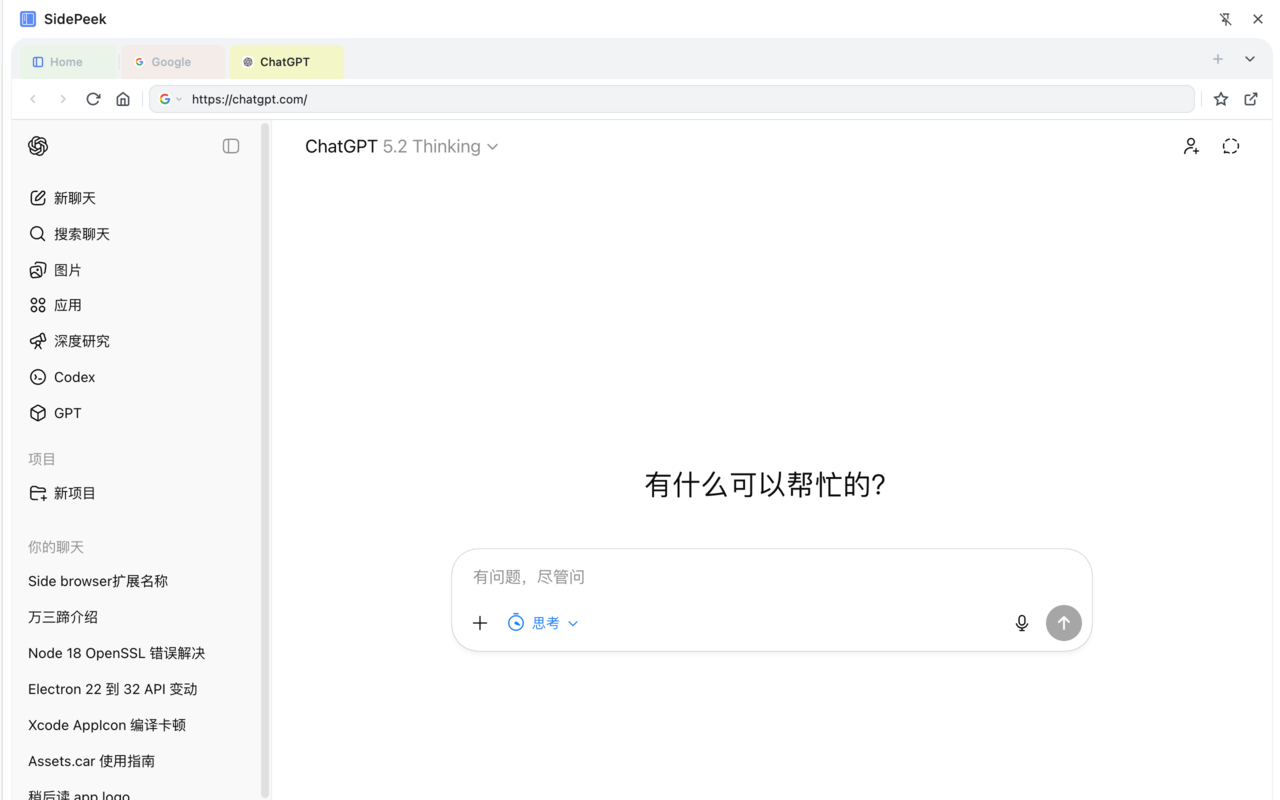Open ChatGPT 5.2 Thinking model dropdown
1280x800 pixels.
(402, 146)
